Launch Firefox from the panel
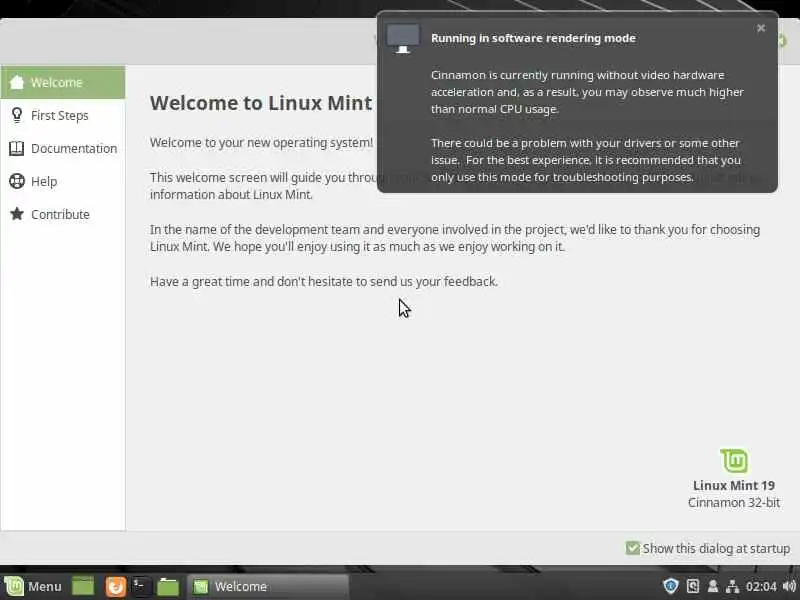Viewport: 800px width, 600px height. (116, 586)
